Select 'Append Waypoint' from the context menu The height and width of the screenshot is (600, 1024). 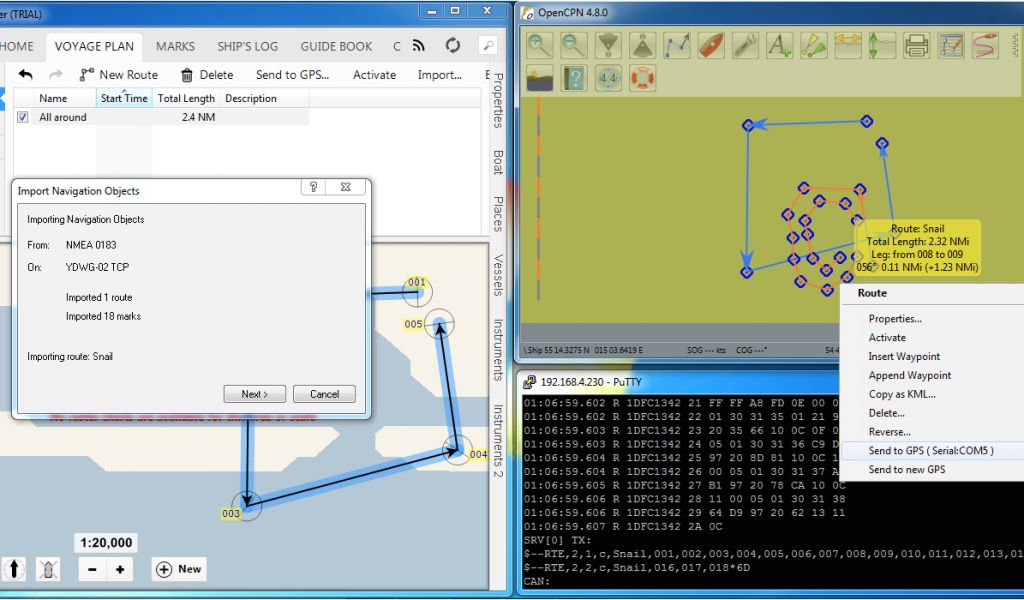(909, 375)
